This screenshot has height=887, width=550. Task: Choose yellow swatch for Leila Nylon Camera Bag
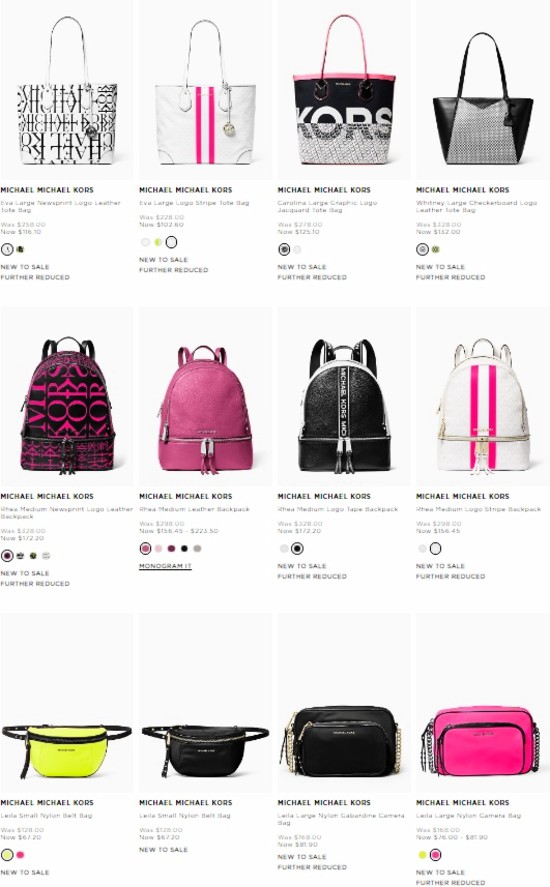click(x=422, y=855)
